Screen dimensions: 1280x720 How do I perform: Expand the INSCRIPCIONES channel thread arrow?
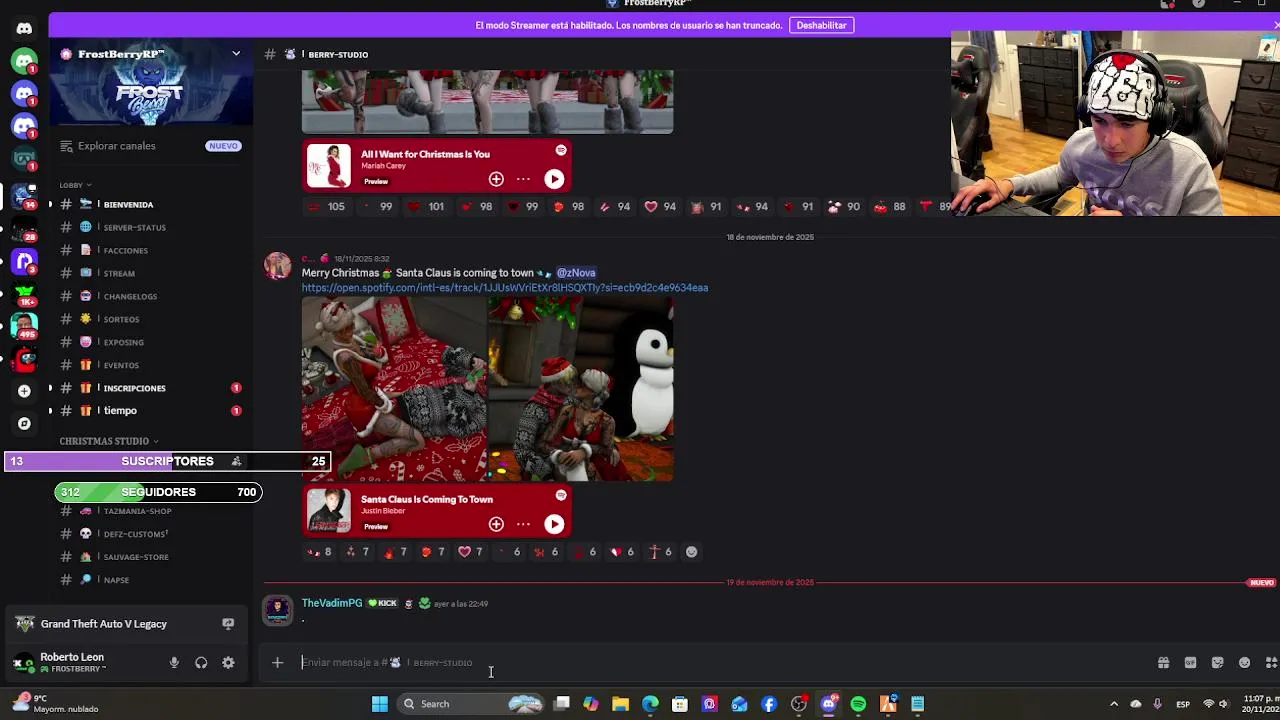point(50,388)
